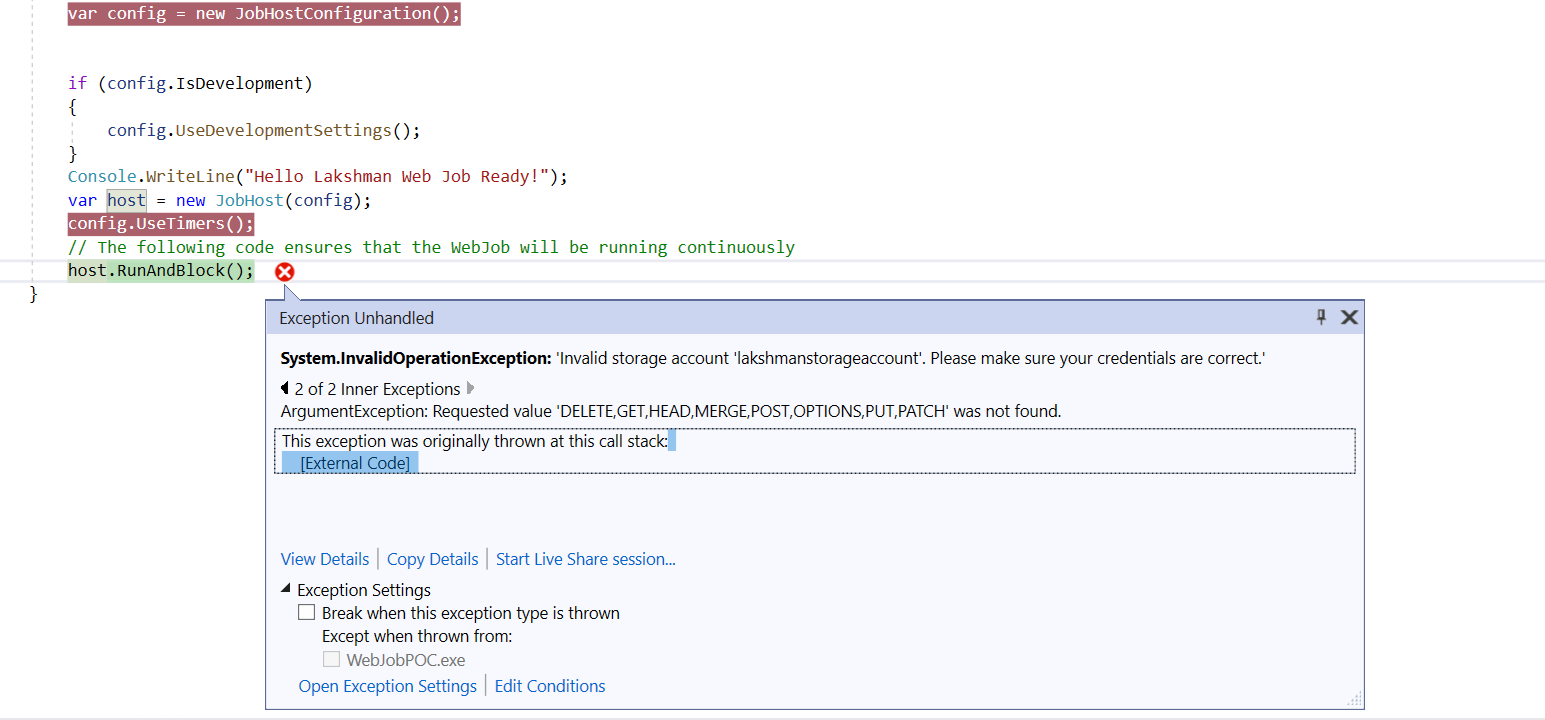Open the View Details dialog
This screenshot has height=720, width=1545.
(324, 558)
